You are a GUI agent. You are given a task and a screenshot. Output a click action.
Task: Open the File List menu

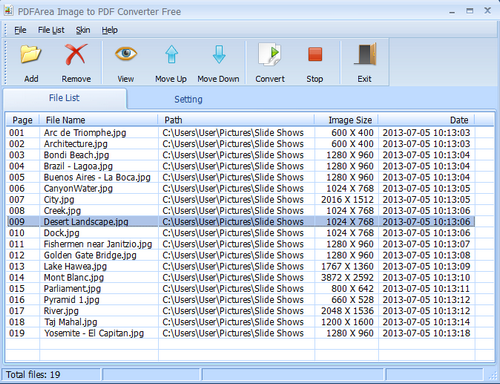pyautogui.click(x=51, y=30)
